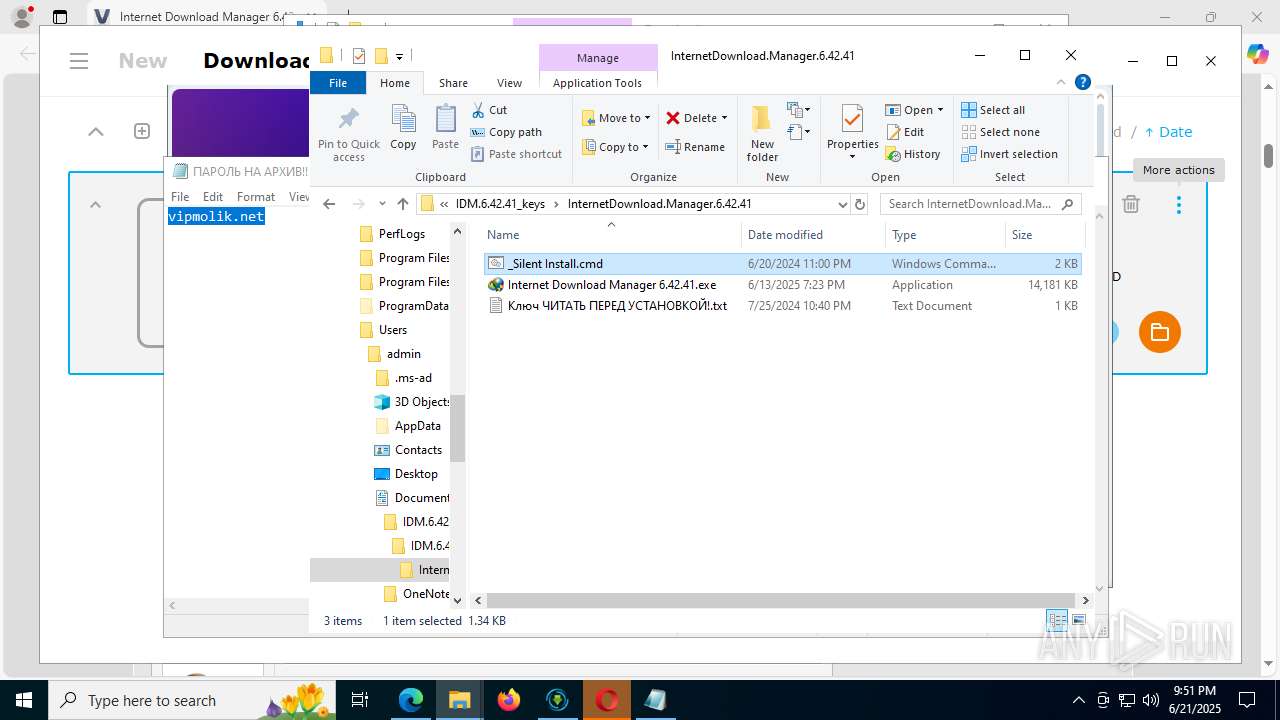The width and height of the screenshot is (1280, 720).
Task: Switch to large icons view
Action: 1079,620
